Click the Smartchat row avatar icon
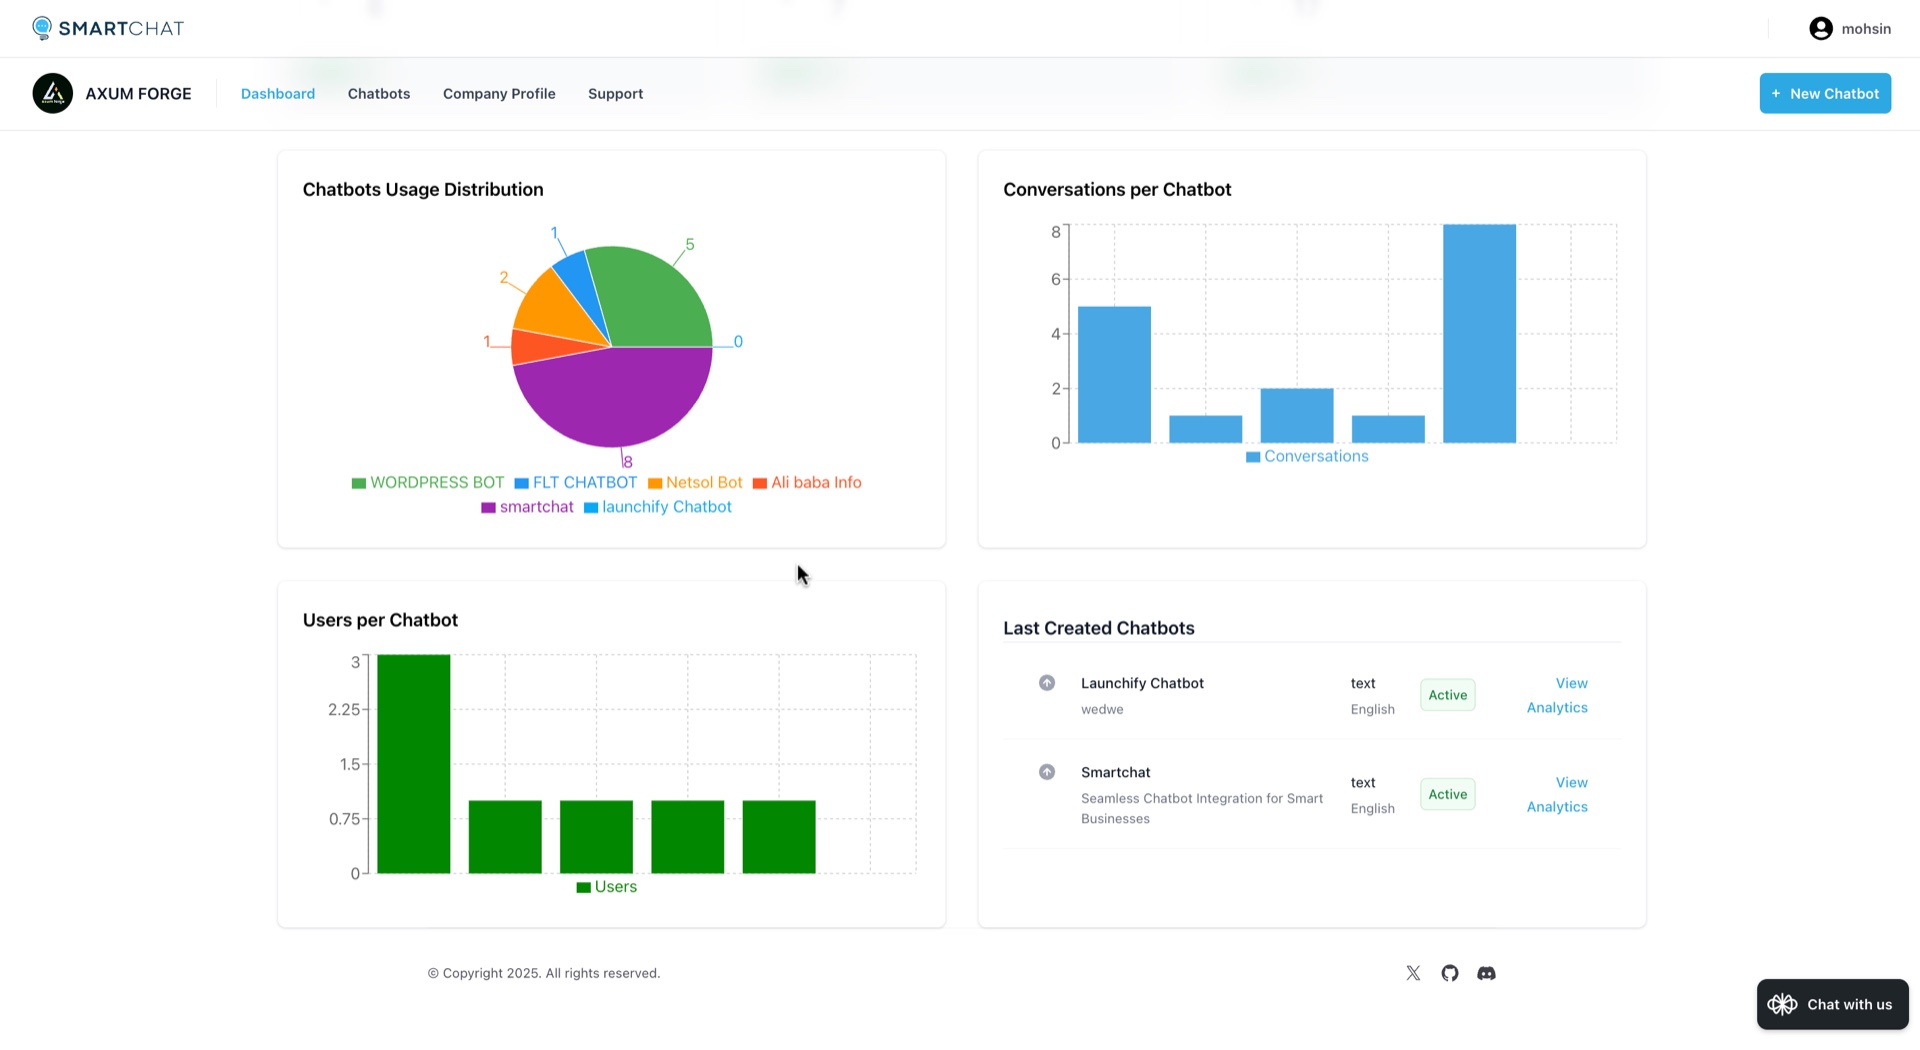Viewport: 1920px width, 1050px height. (1047, 772)
